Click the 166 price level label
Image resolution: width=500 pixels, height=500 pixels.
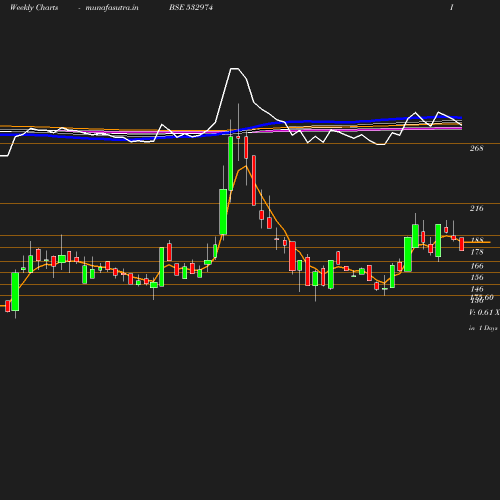tap(477, 266)
